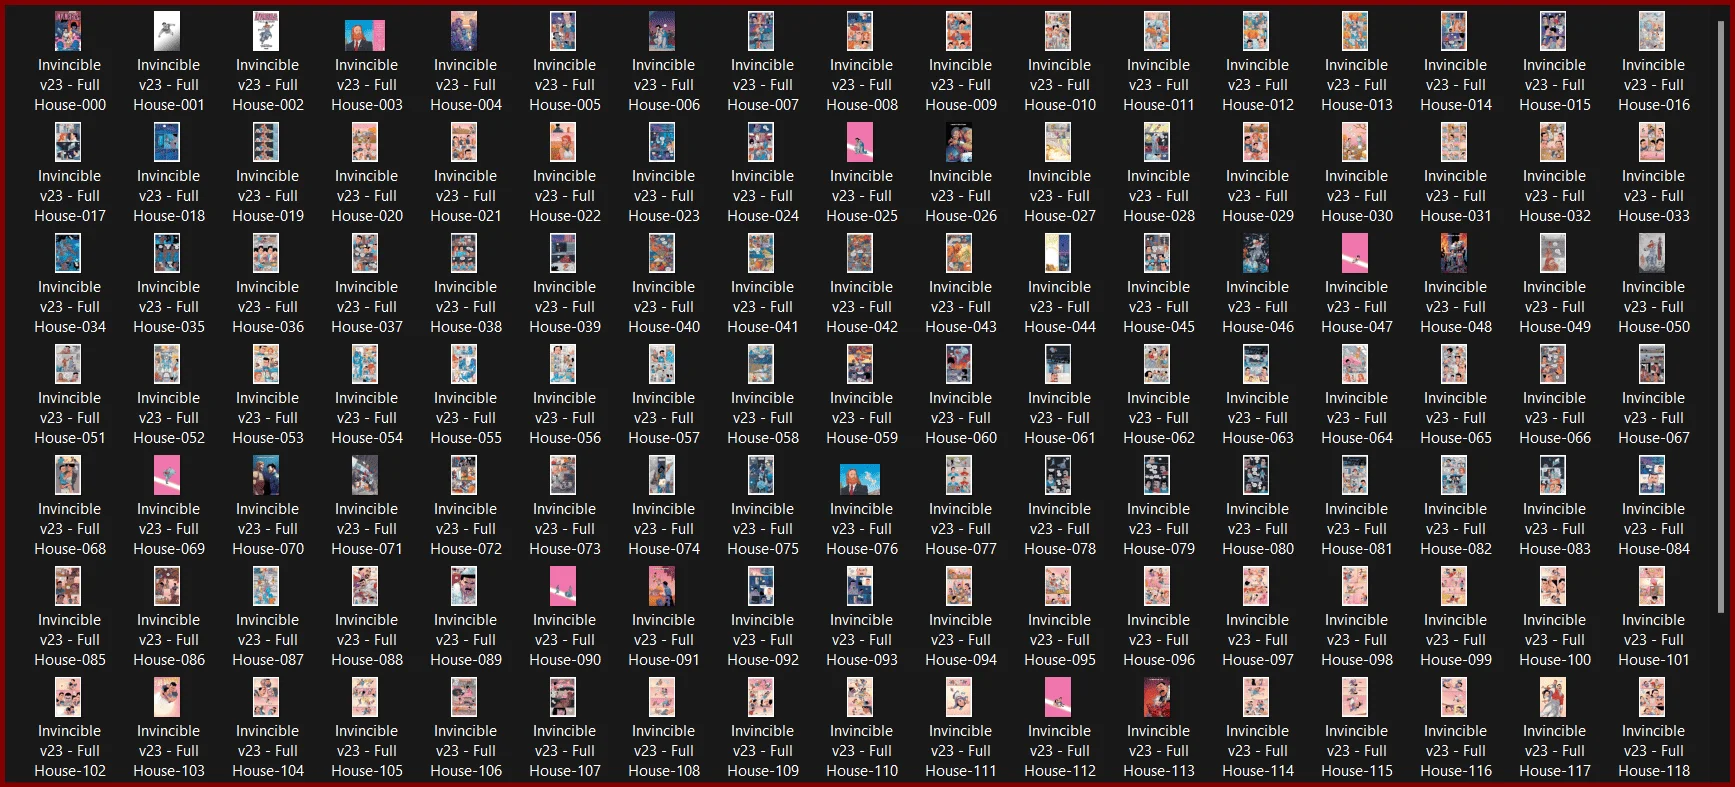Select the Full House-070 thumbnail

(x=266, y=476)
